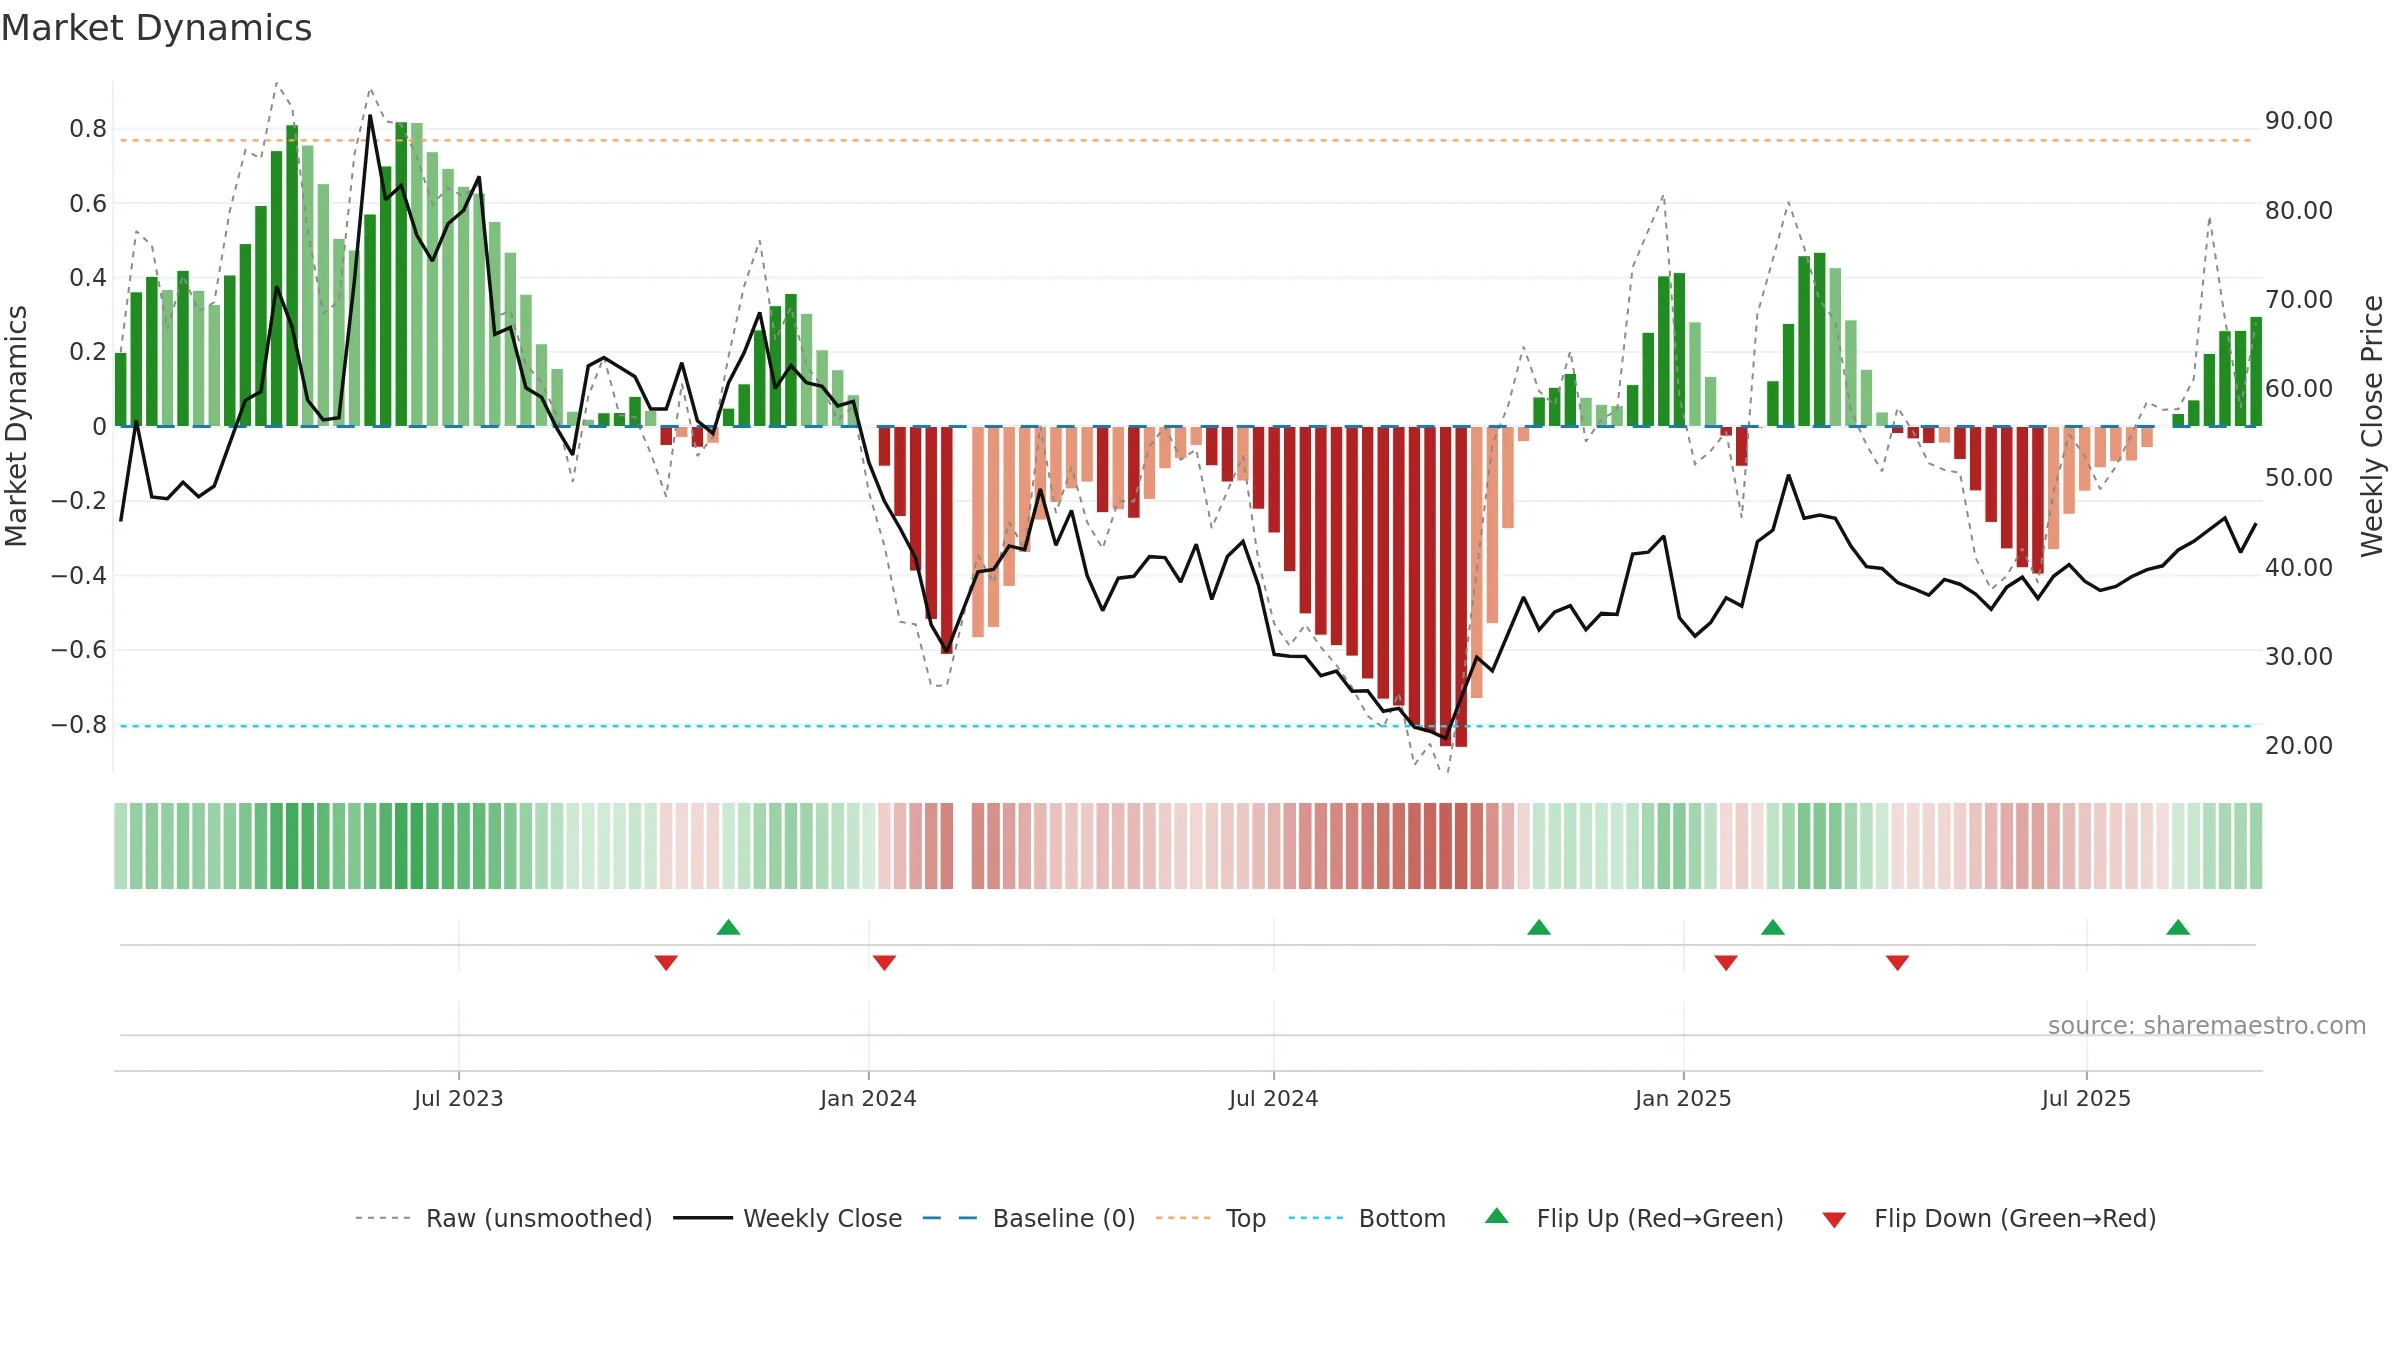Toggle the Bottom legend entry
The height and width of the screenshot is (1350, 2400).
click(1367, 1218)
